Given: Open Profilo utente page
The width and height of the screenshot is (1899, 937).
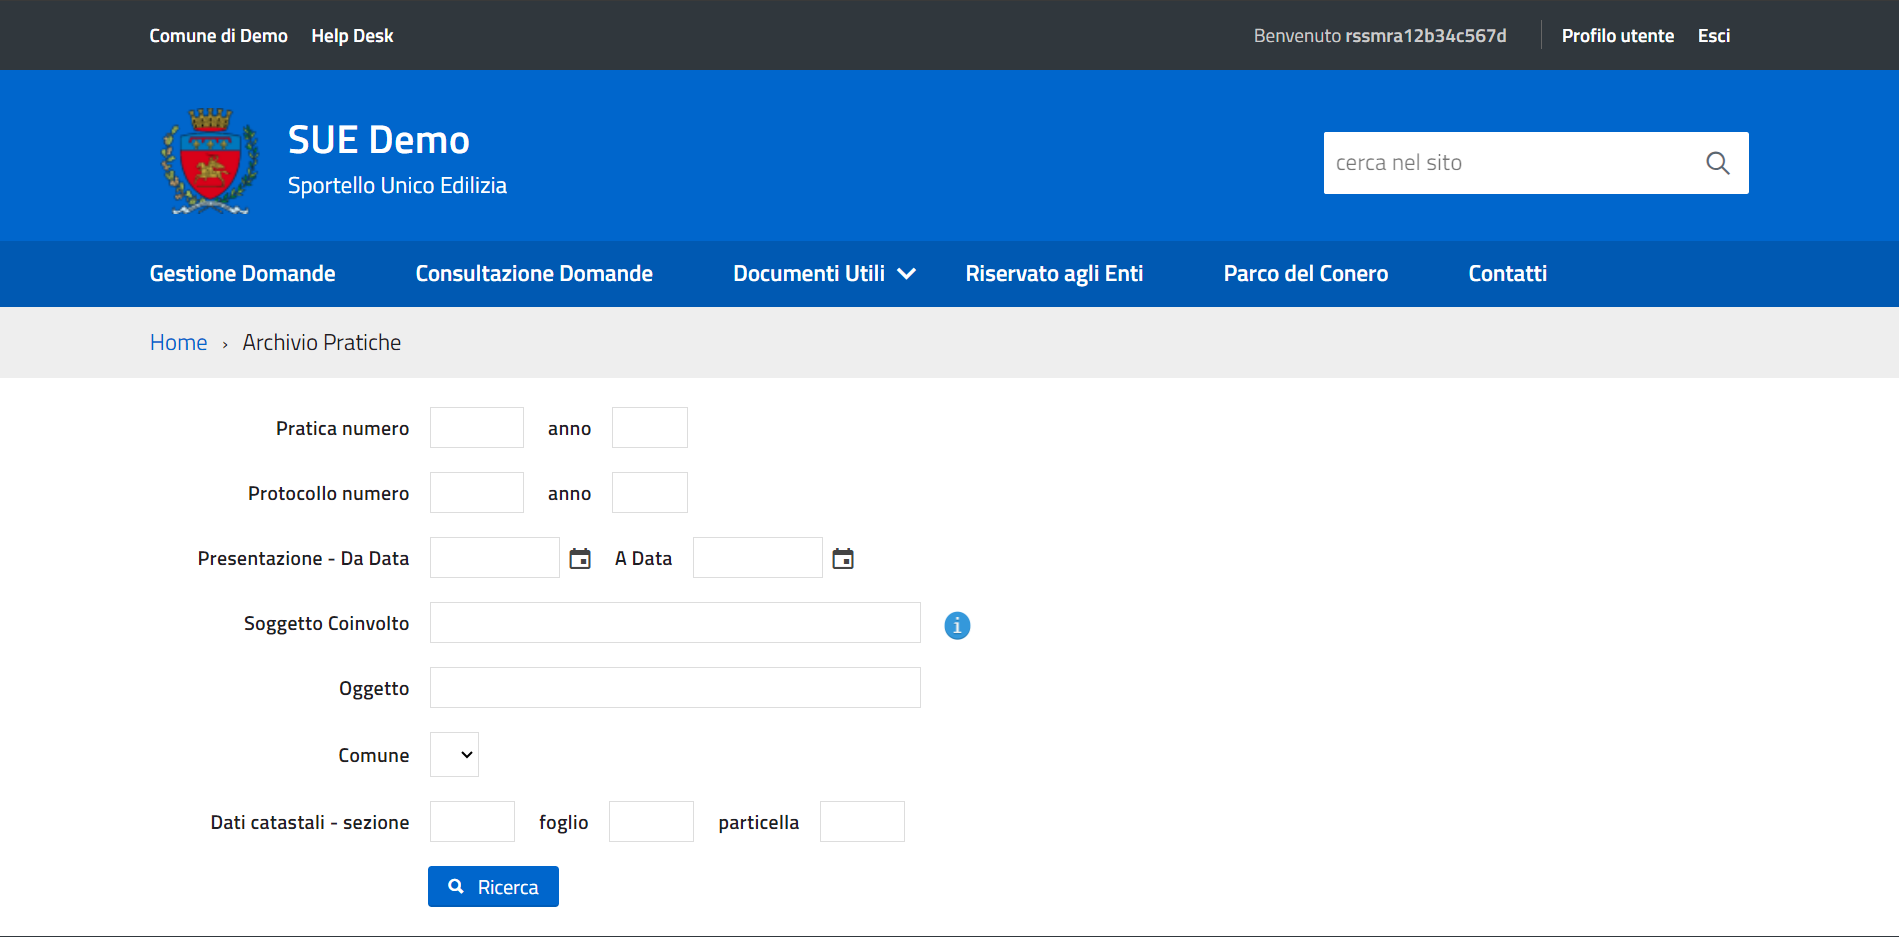Looking at the screenshot, I should (1617, 36).
